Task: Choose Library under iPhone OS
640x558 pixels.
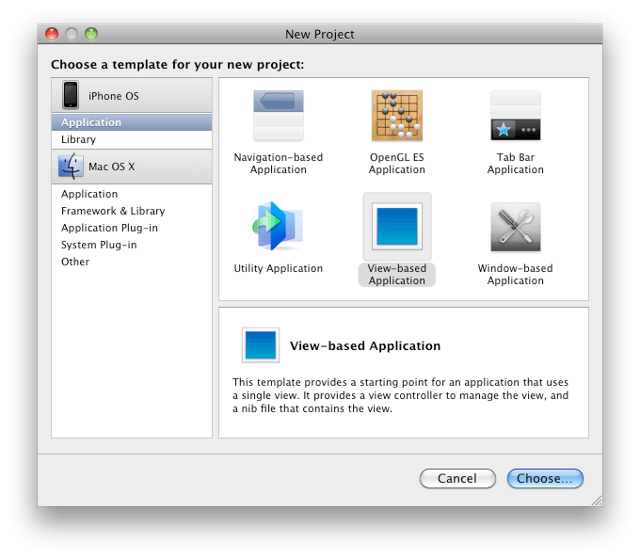Action: (x=132, y=140)
